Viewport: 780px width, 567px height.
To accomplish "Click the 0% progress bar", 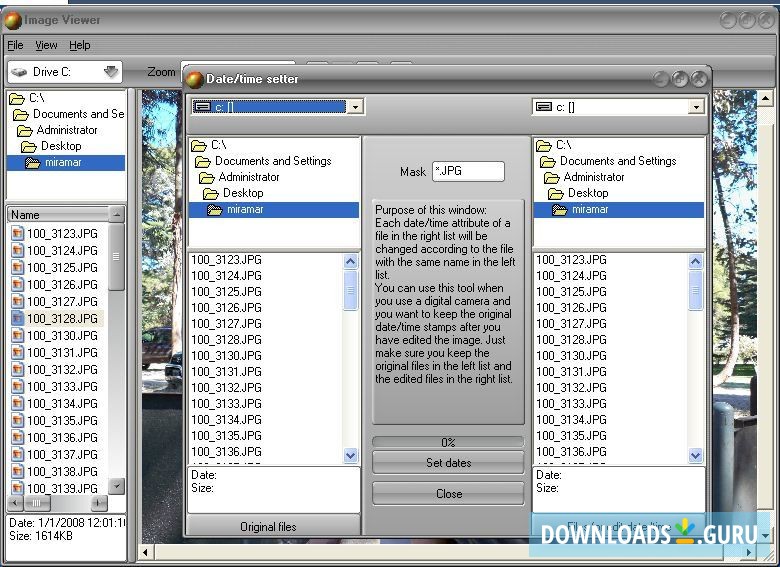I will point(448,442).
